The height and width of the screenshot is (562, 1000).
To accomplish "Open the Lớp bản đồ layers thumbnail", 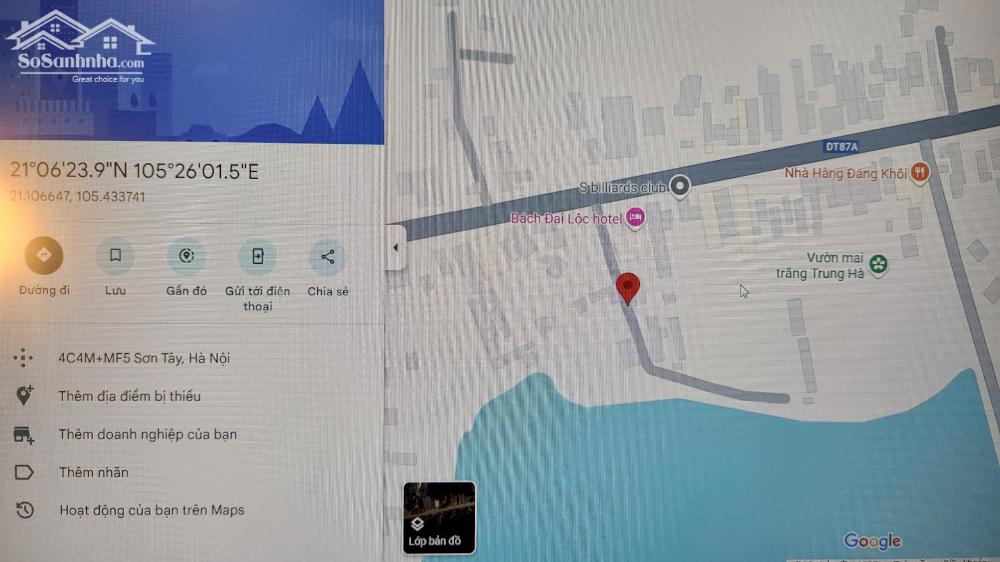I will (439, 517).
